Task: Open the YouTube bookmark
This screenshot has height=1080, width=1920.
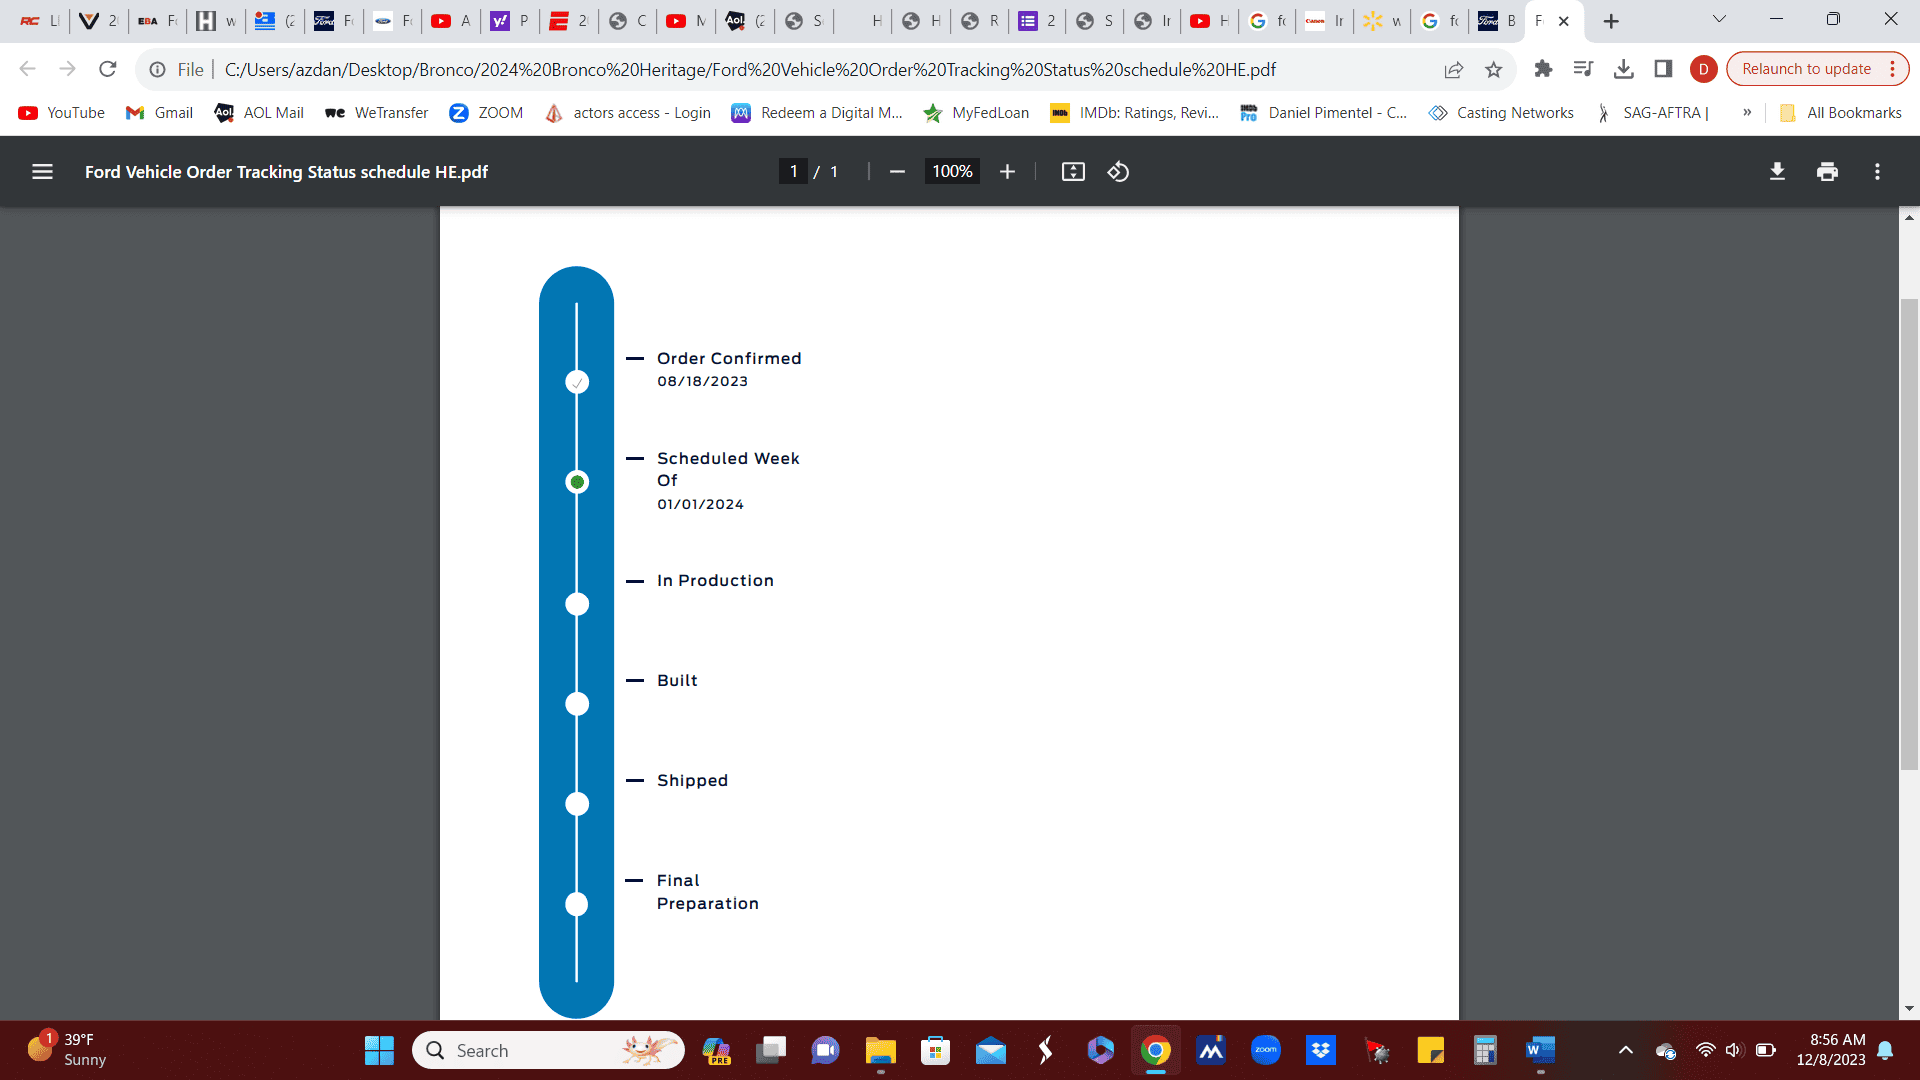Action: pos(62,113)
